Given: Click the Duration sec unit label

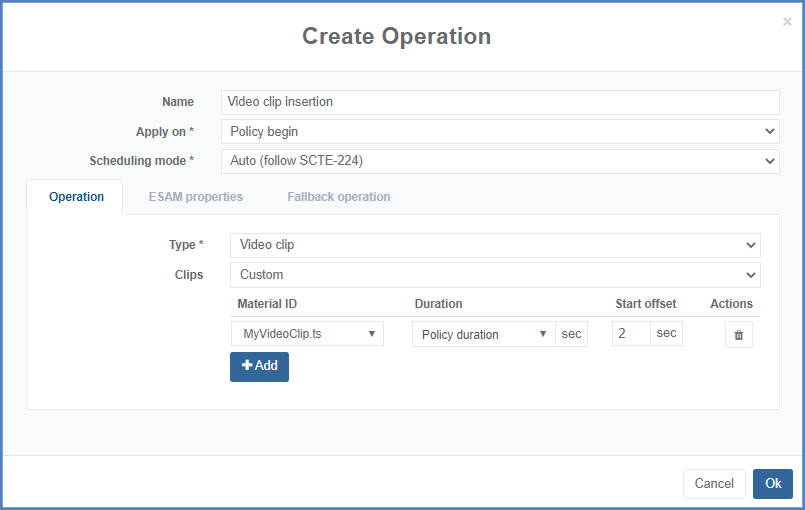Looking at the screenshot, I should [x=571, y=334].
